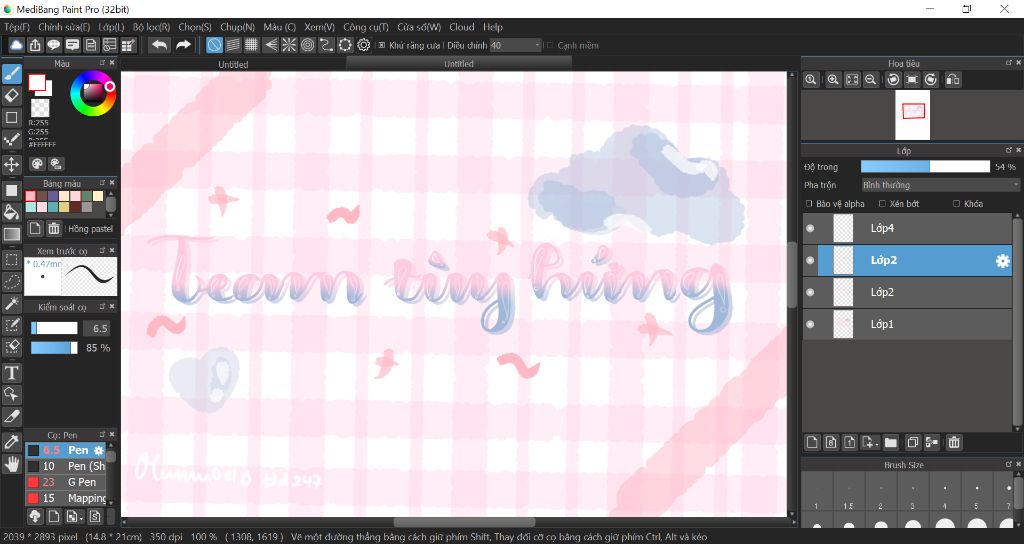This screenshot has width=1024, height=544.
Task: Hide the unselected Lớp2 layer
Action: pyautogui.click(x=810, y=292)
